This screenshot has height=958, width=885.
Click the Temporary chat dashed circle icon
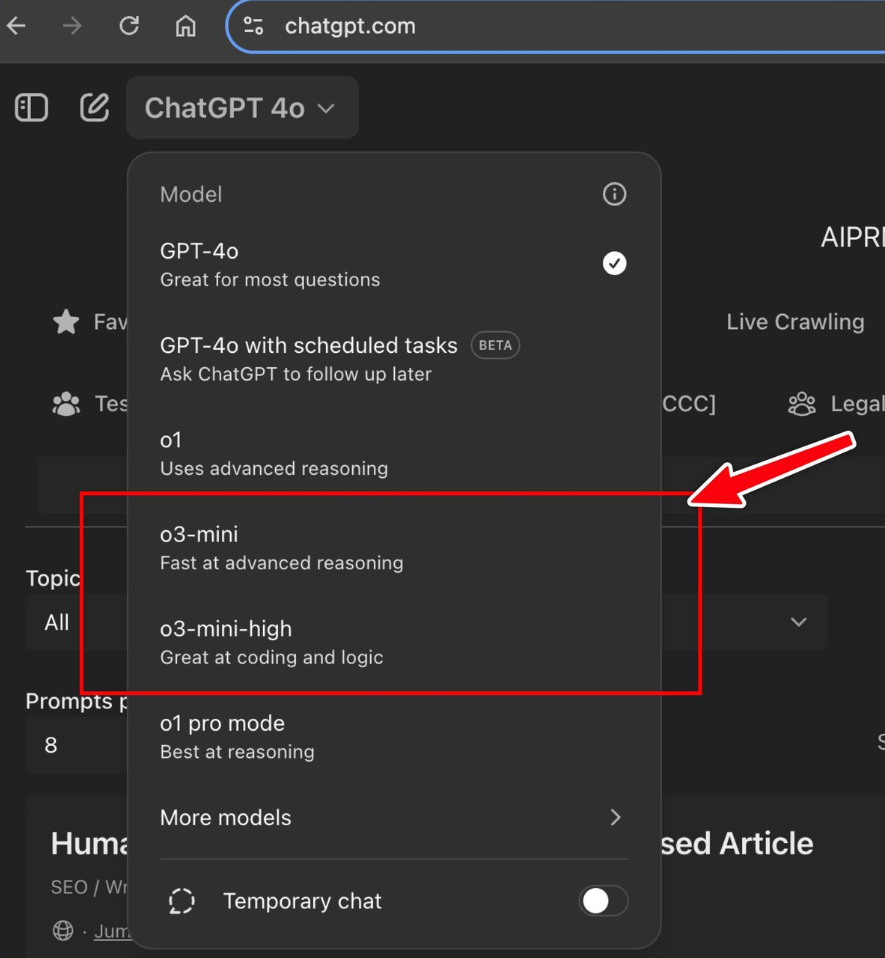tap(181, 901)
